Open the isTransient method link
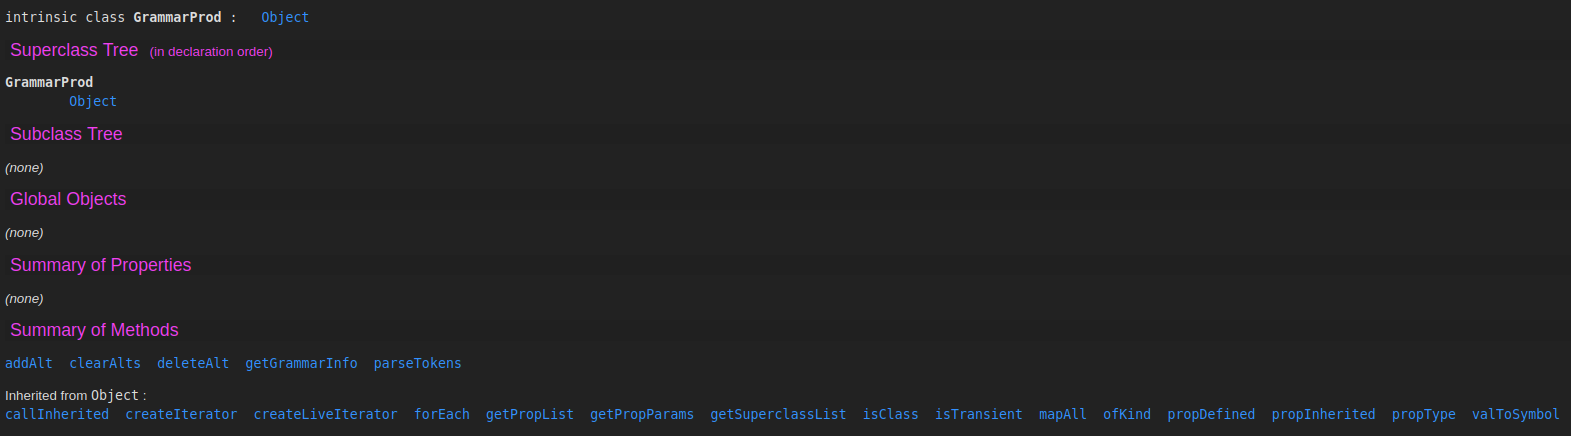The image size is (1571, 436). coord(979,414)
